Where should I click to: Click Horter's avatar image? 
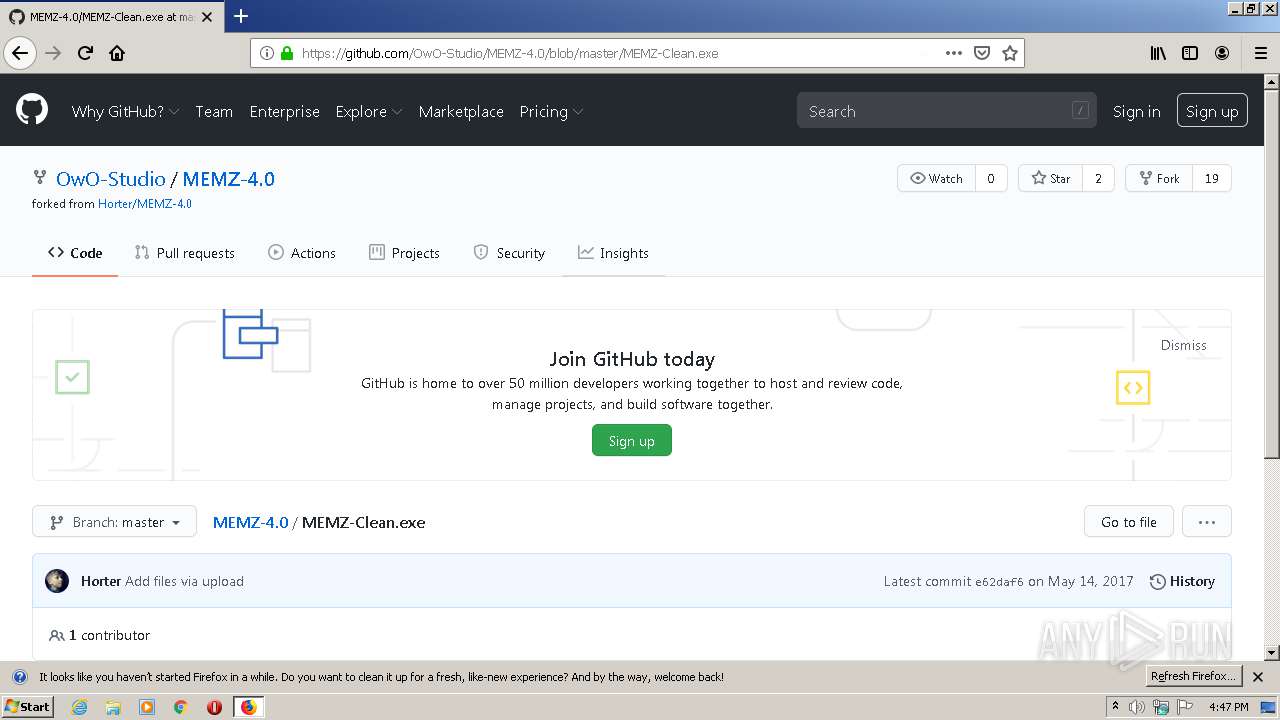(x=57, y=581)
